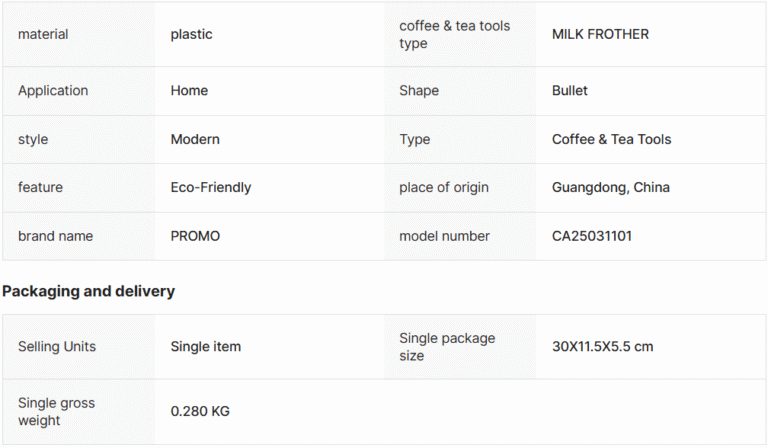Select 'Guangdong, China' place of origin
The image size is (768, 448).
tap(611, 188)
